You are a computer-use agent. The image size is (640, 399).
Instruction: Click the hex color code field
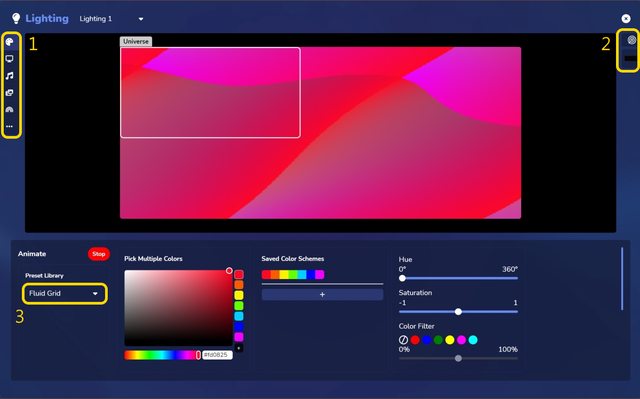click(218, 355)
